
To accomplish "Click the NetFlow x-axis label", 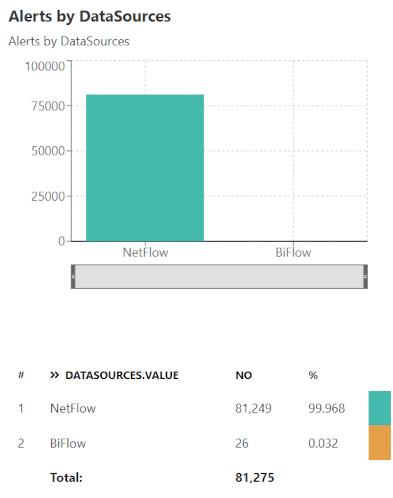I will [145, 252].
